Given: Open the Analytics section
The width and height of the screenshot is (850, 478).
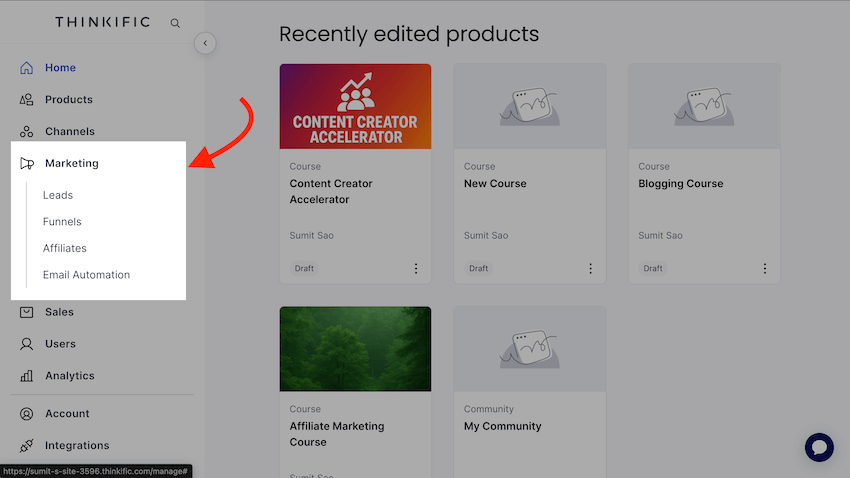Looking at the screenshot, I should coord(70,376).
